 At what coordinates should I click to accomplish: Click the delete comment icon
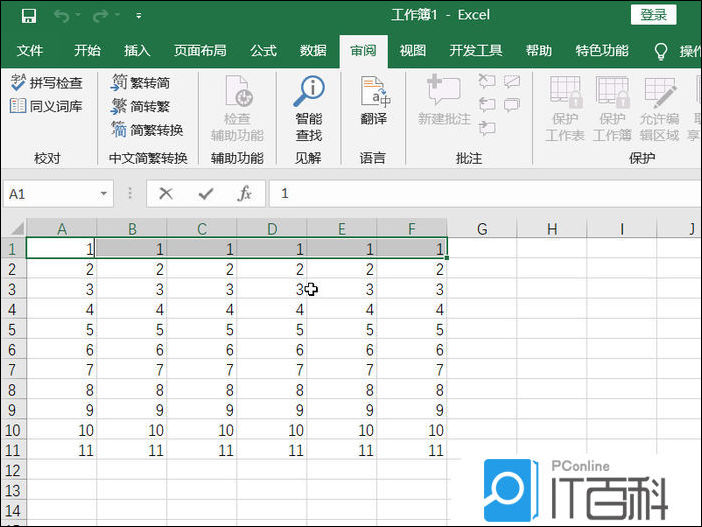(487, 81)
